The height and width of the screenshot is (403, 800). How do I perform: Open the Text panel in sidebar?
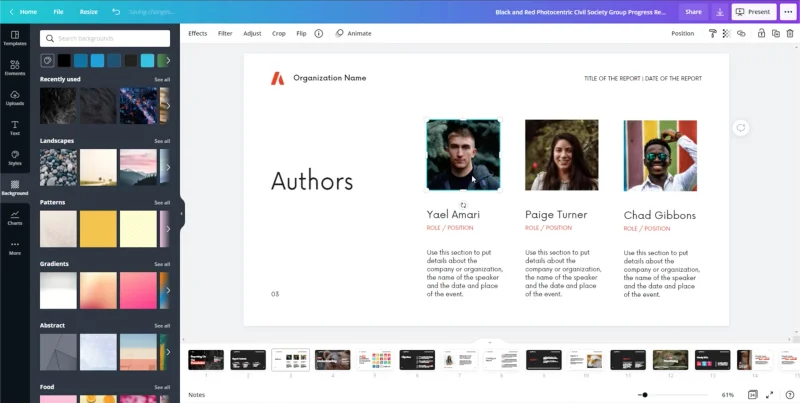tap(15, 128)
